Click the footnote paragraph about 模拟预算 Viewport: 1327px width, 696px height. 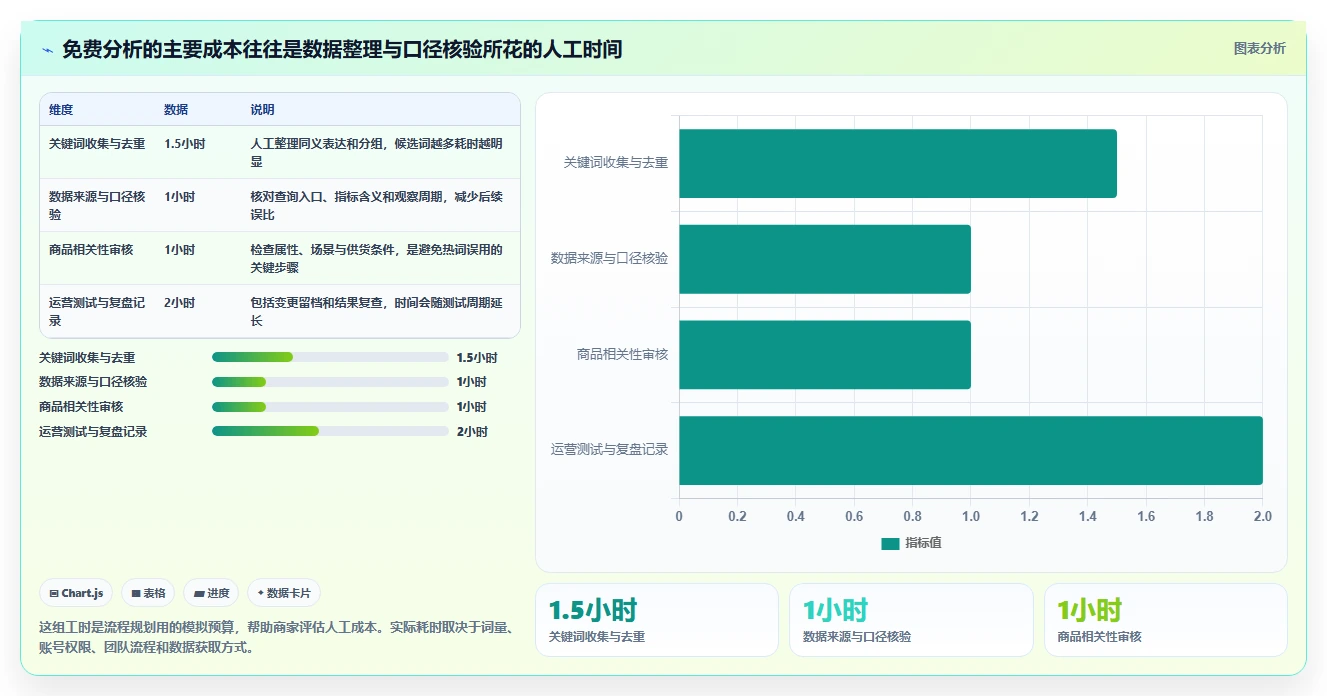click(x=278, y=637)
